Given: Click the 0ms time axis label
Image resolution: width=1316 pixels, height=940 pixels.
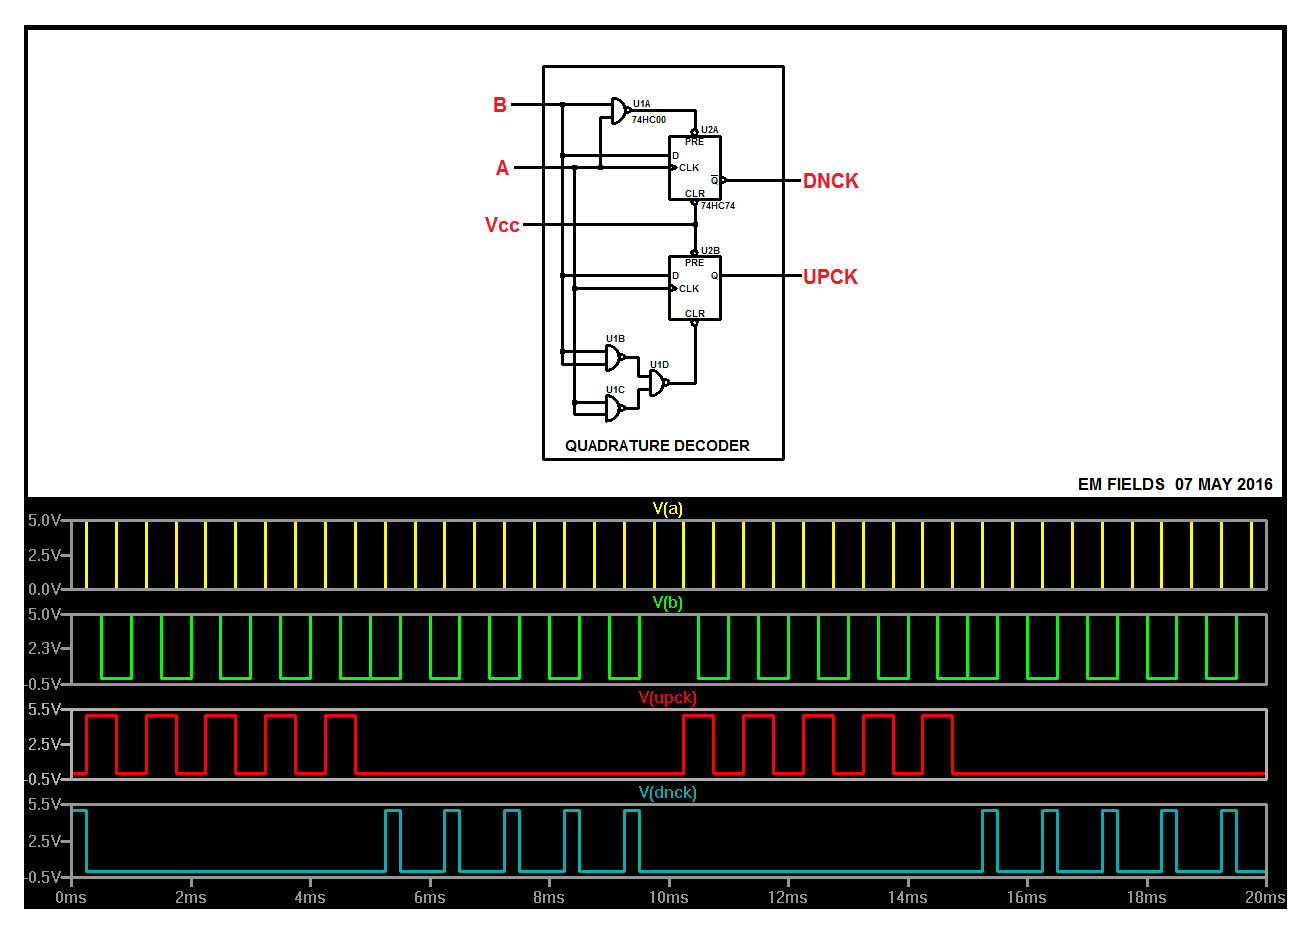Looking at the screenshot, I should pos(71,898).
